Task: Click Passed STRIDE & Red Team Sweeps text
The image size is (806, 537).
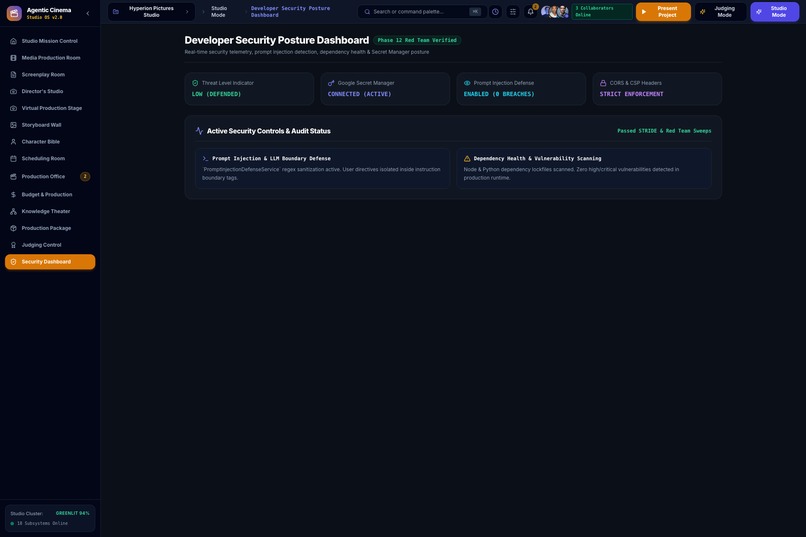Action: click(x=664, y=131)
